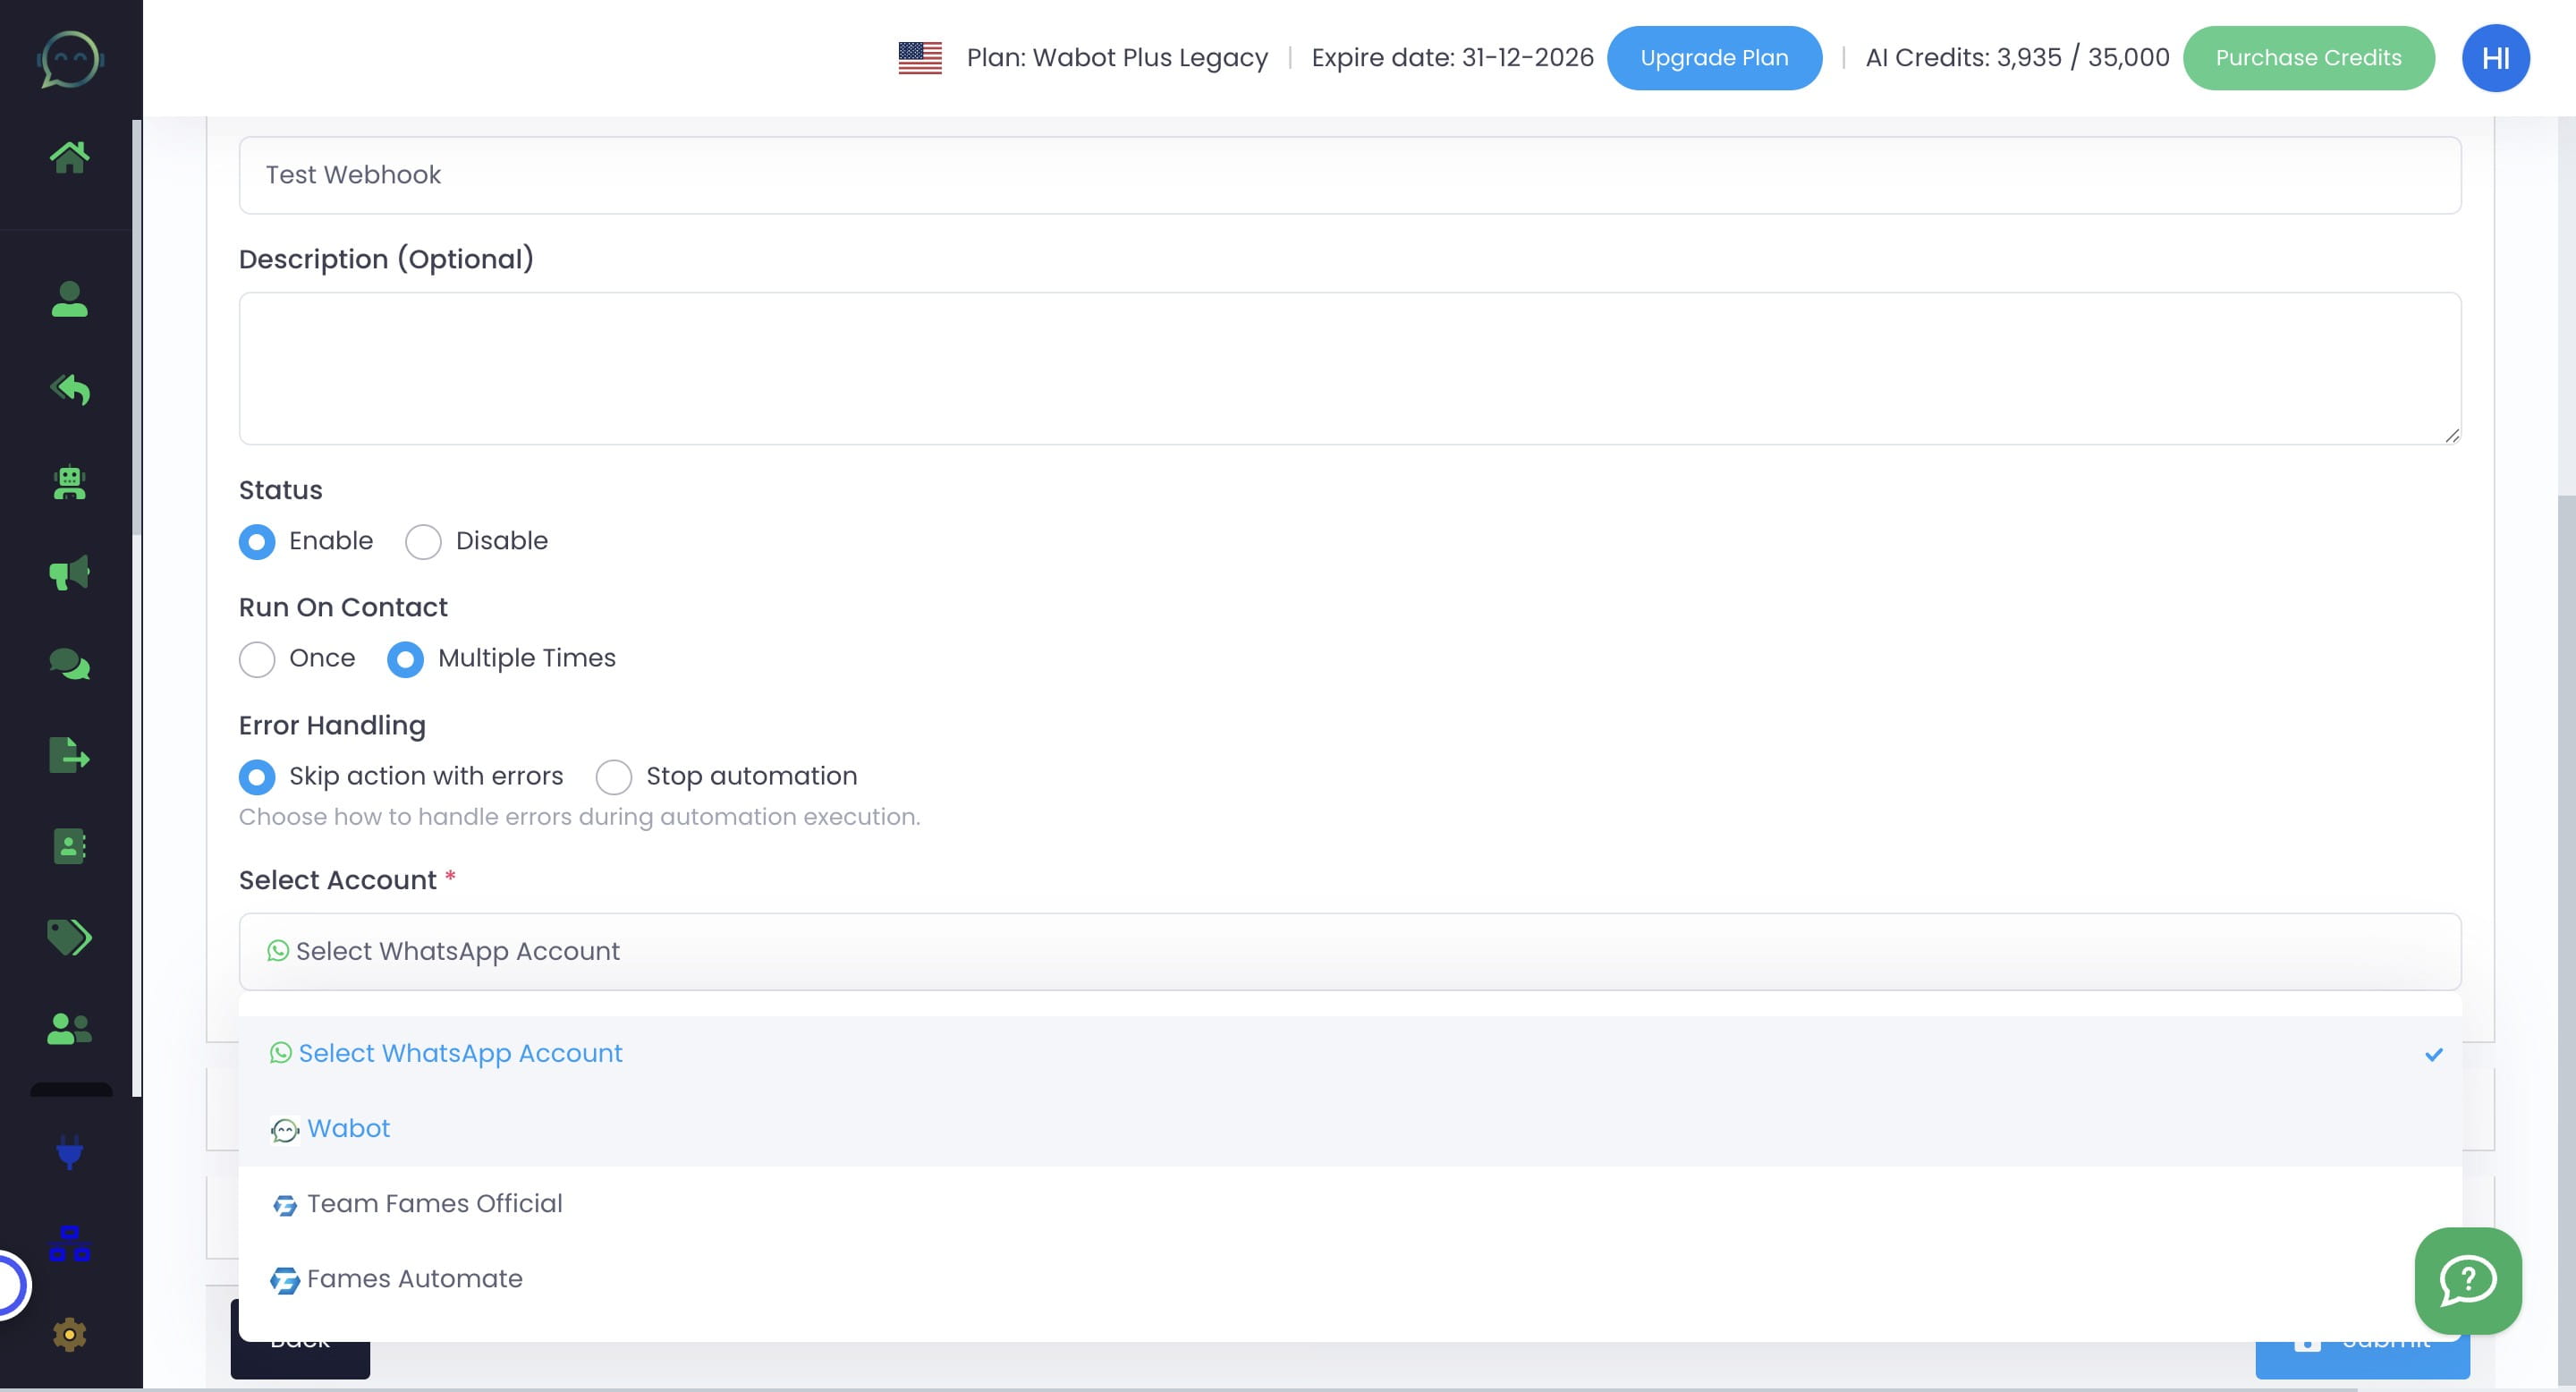Select the Disable status radio button
The image size is (2576, 1392).
tap(423, 542)
